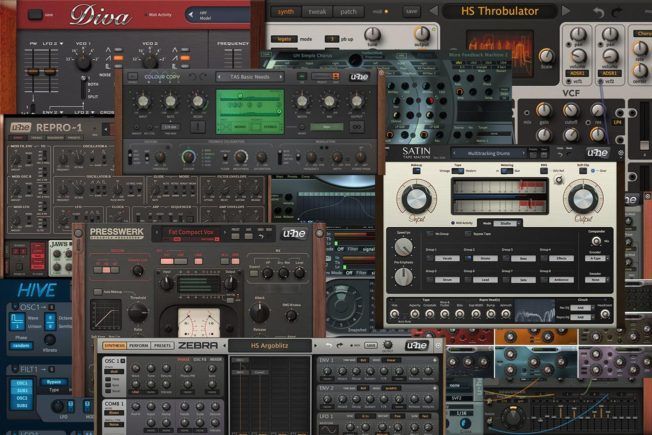Toggle the Group 2 checkbox in Satin

(x=468, y=258)
